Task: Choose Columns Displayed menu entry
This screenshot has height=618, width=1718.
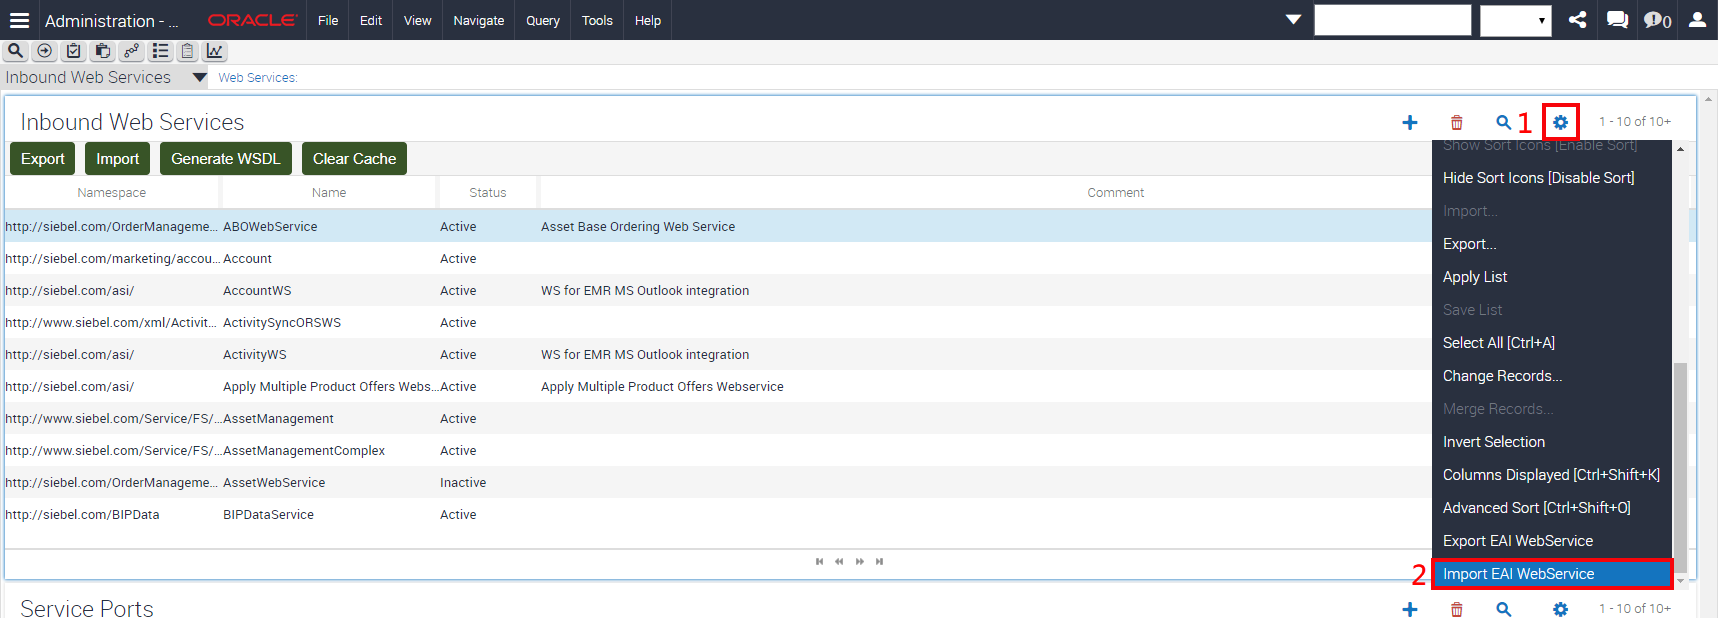Action: click(1552, 475)
